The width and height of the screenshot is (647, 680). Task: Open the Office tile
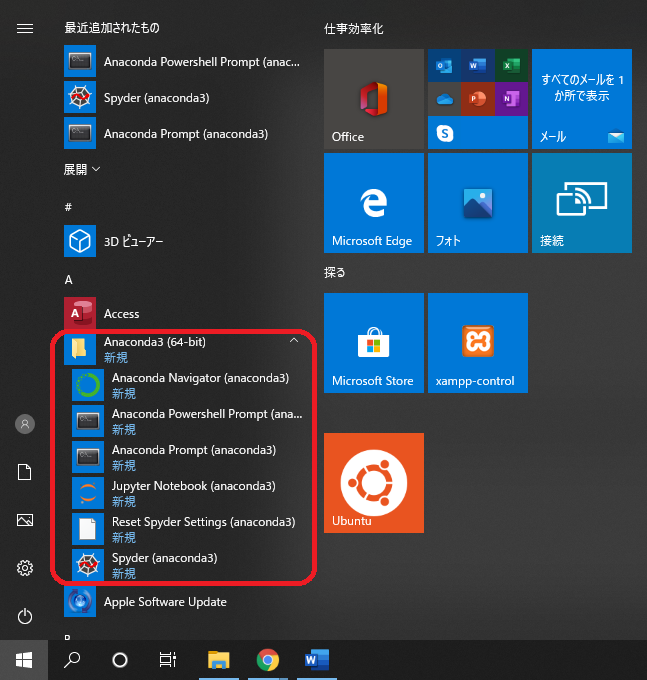coord(374,99)
